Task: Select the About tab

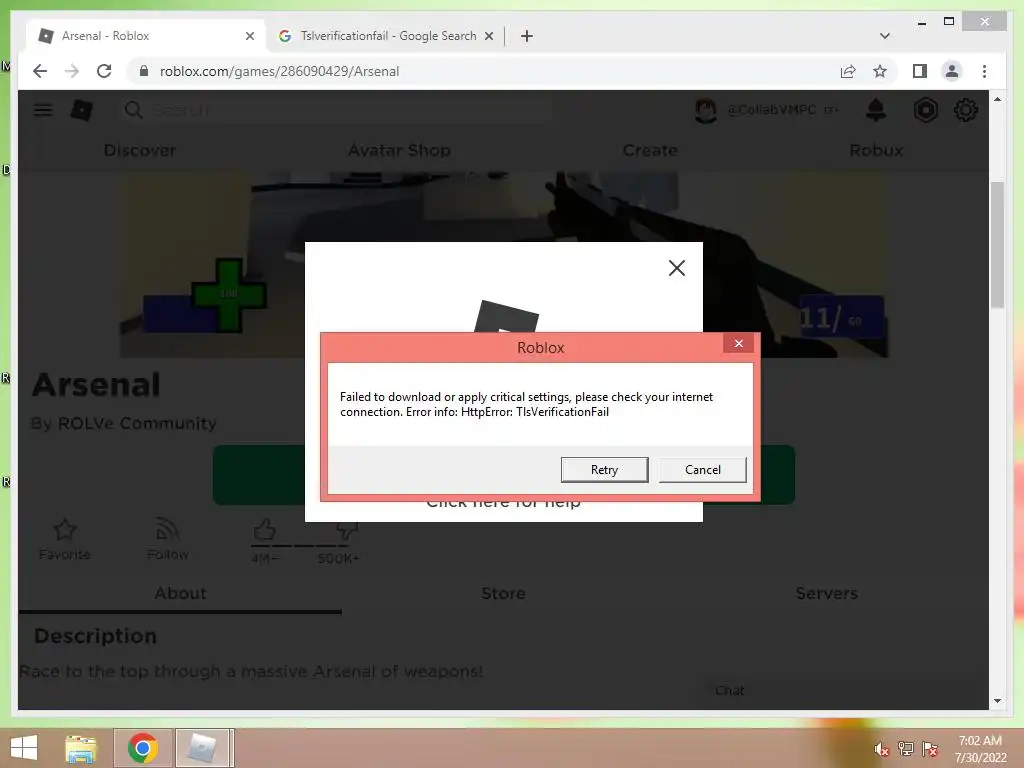Action: [180, 593]
